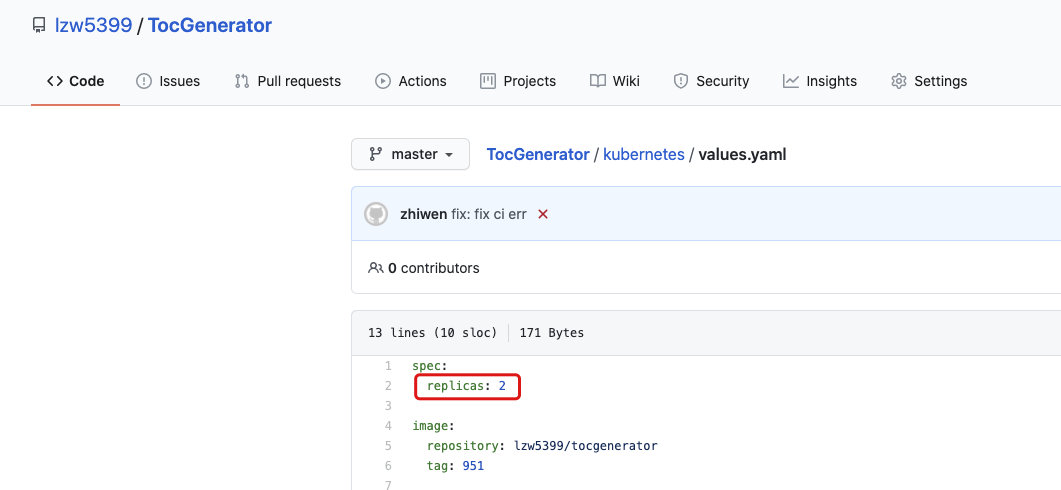This screenshot has height=490, width=1061.
Task: Click the repository book icon beside lzw5399
Action: (x=39, y=26)
